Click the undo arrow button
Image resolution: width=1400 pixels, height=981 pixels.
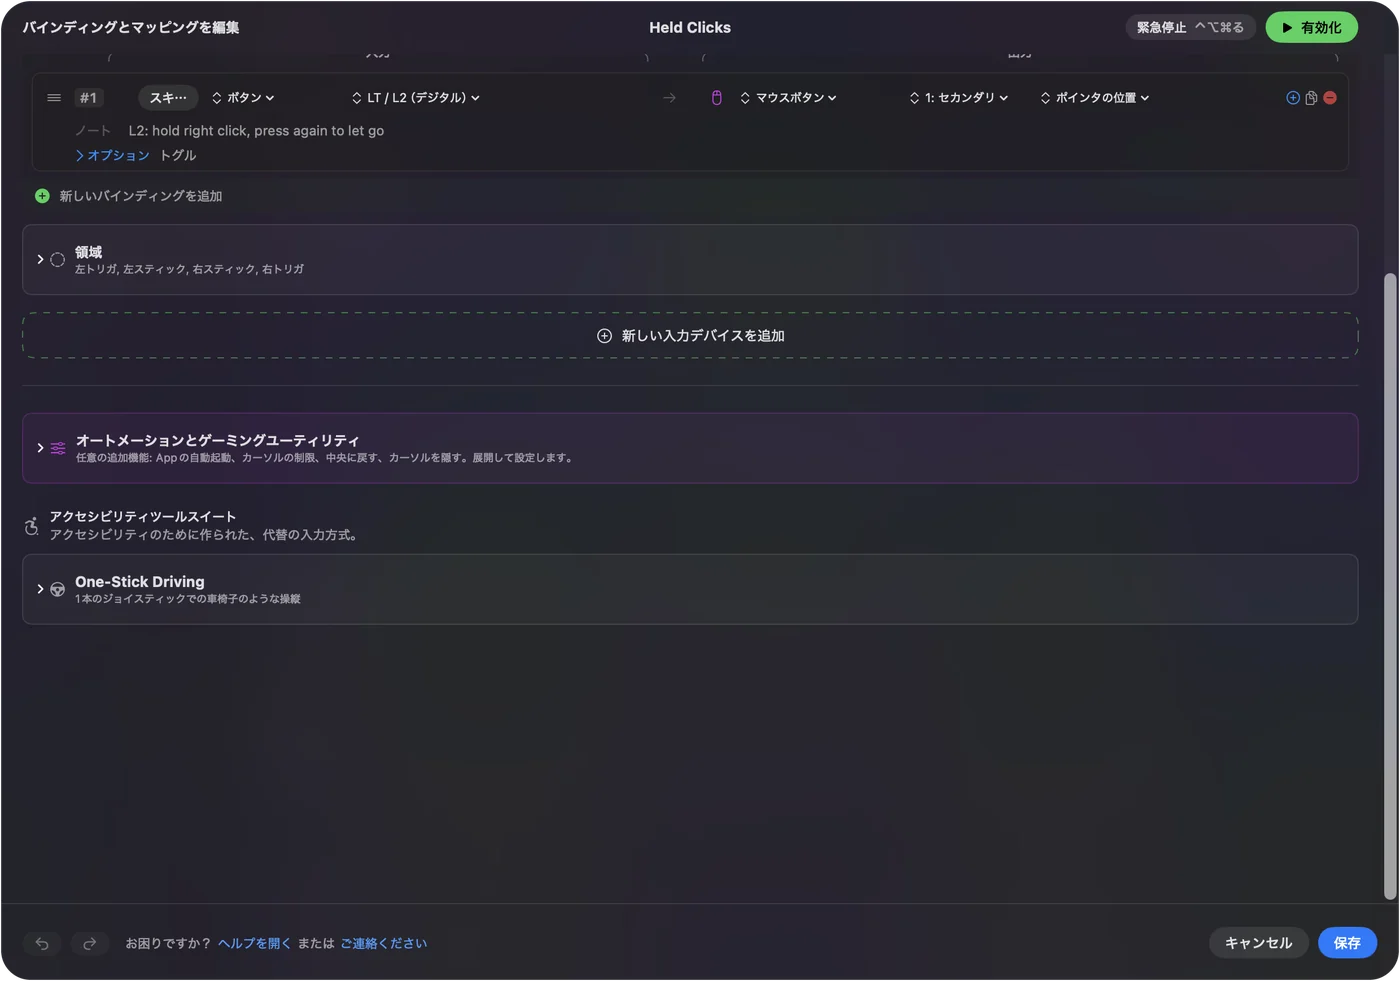coord(42,943)
